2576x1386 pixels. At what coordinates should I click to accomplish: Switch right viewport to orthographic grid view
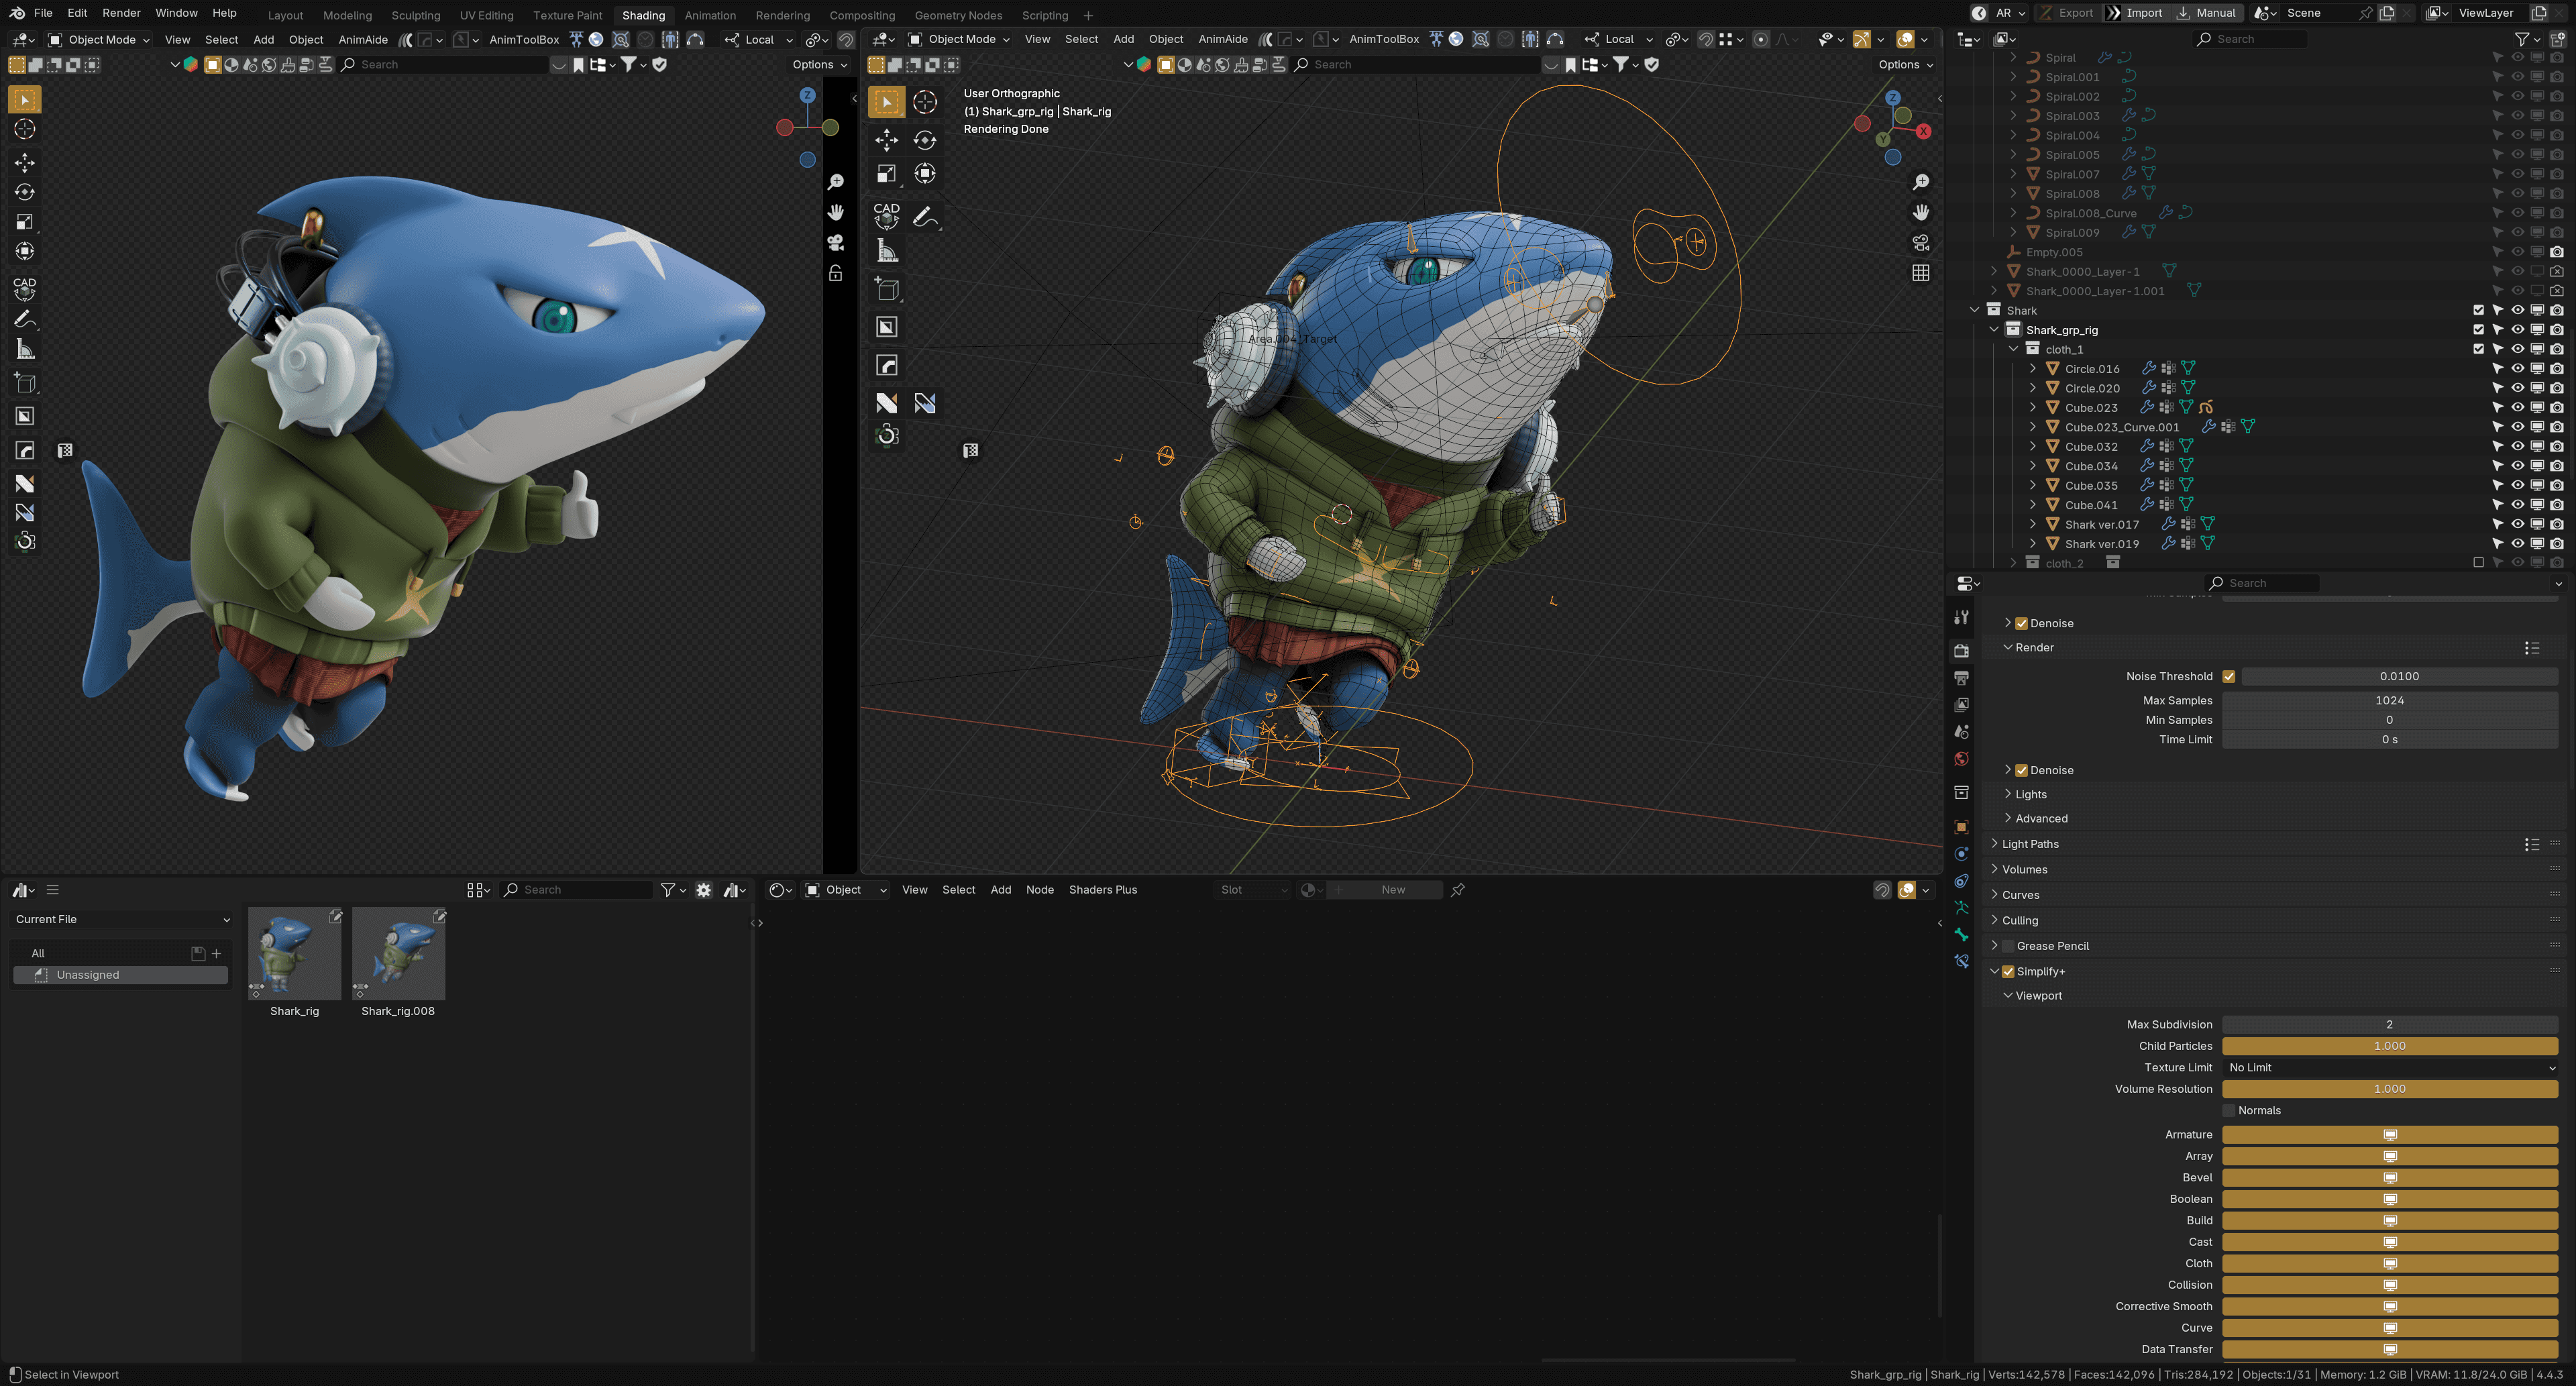click(1920, 273)
